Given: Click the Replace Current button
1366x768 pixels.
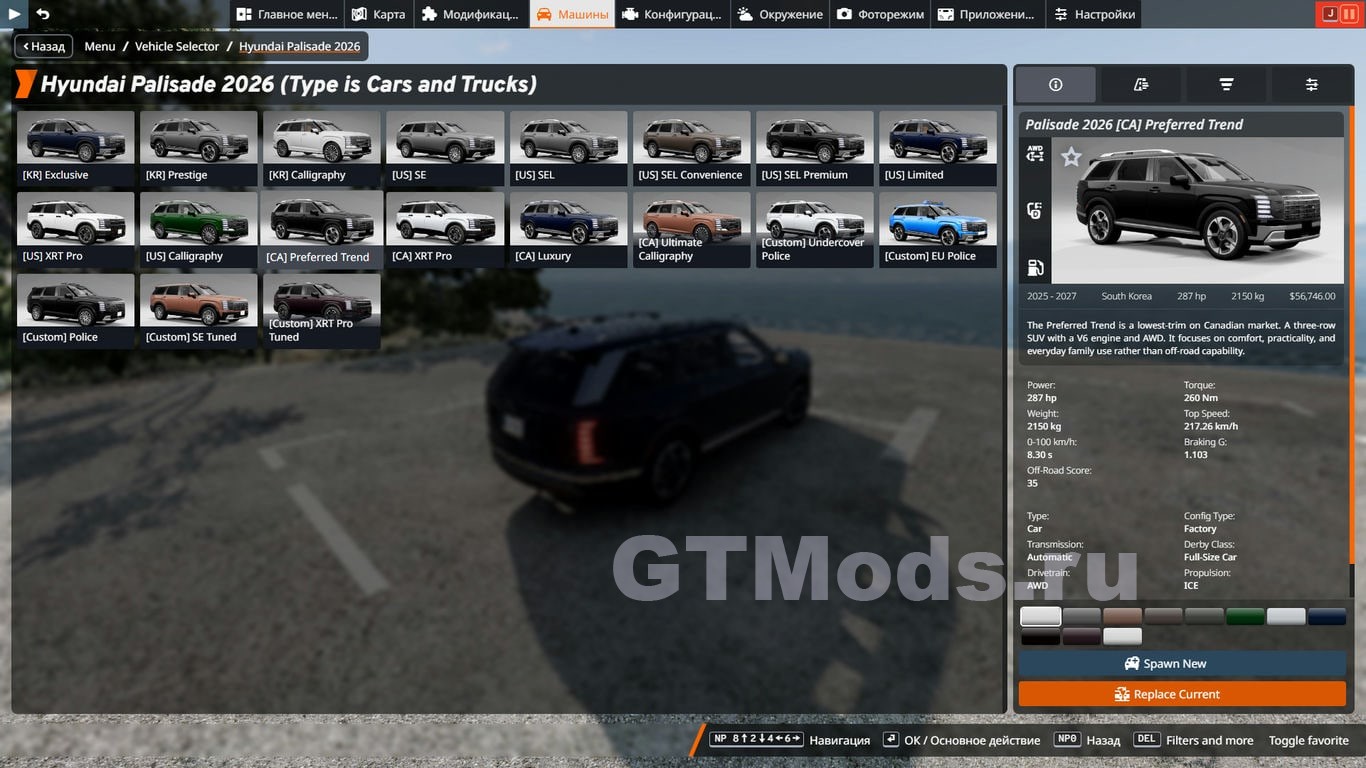Looking at the screenshot, I should click(1182, 694).
